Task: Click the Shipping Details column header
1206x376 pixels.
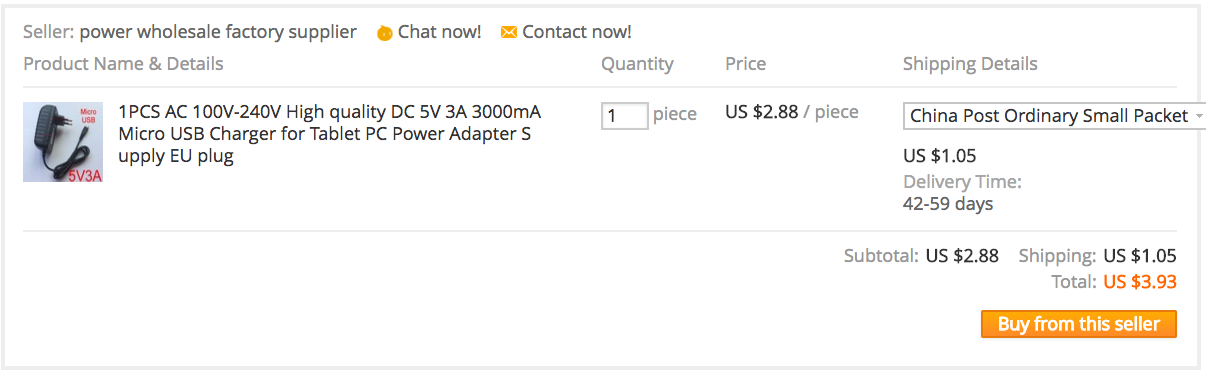Action: 970,64
